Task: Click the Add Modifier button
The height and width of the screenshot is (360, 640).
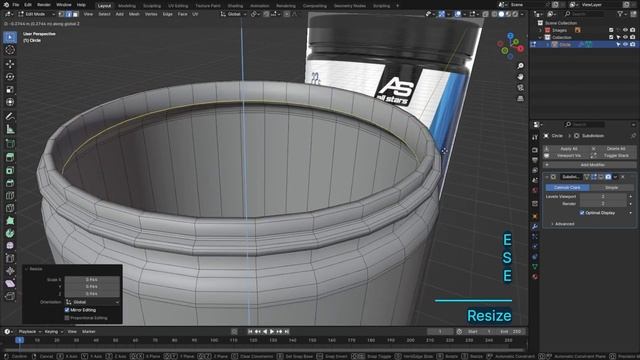Action: tap(589, 165)
